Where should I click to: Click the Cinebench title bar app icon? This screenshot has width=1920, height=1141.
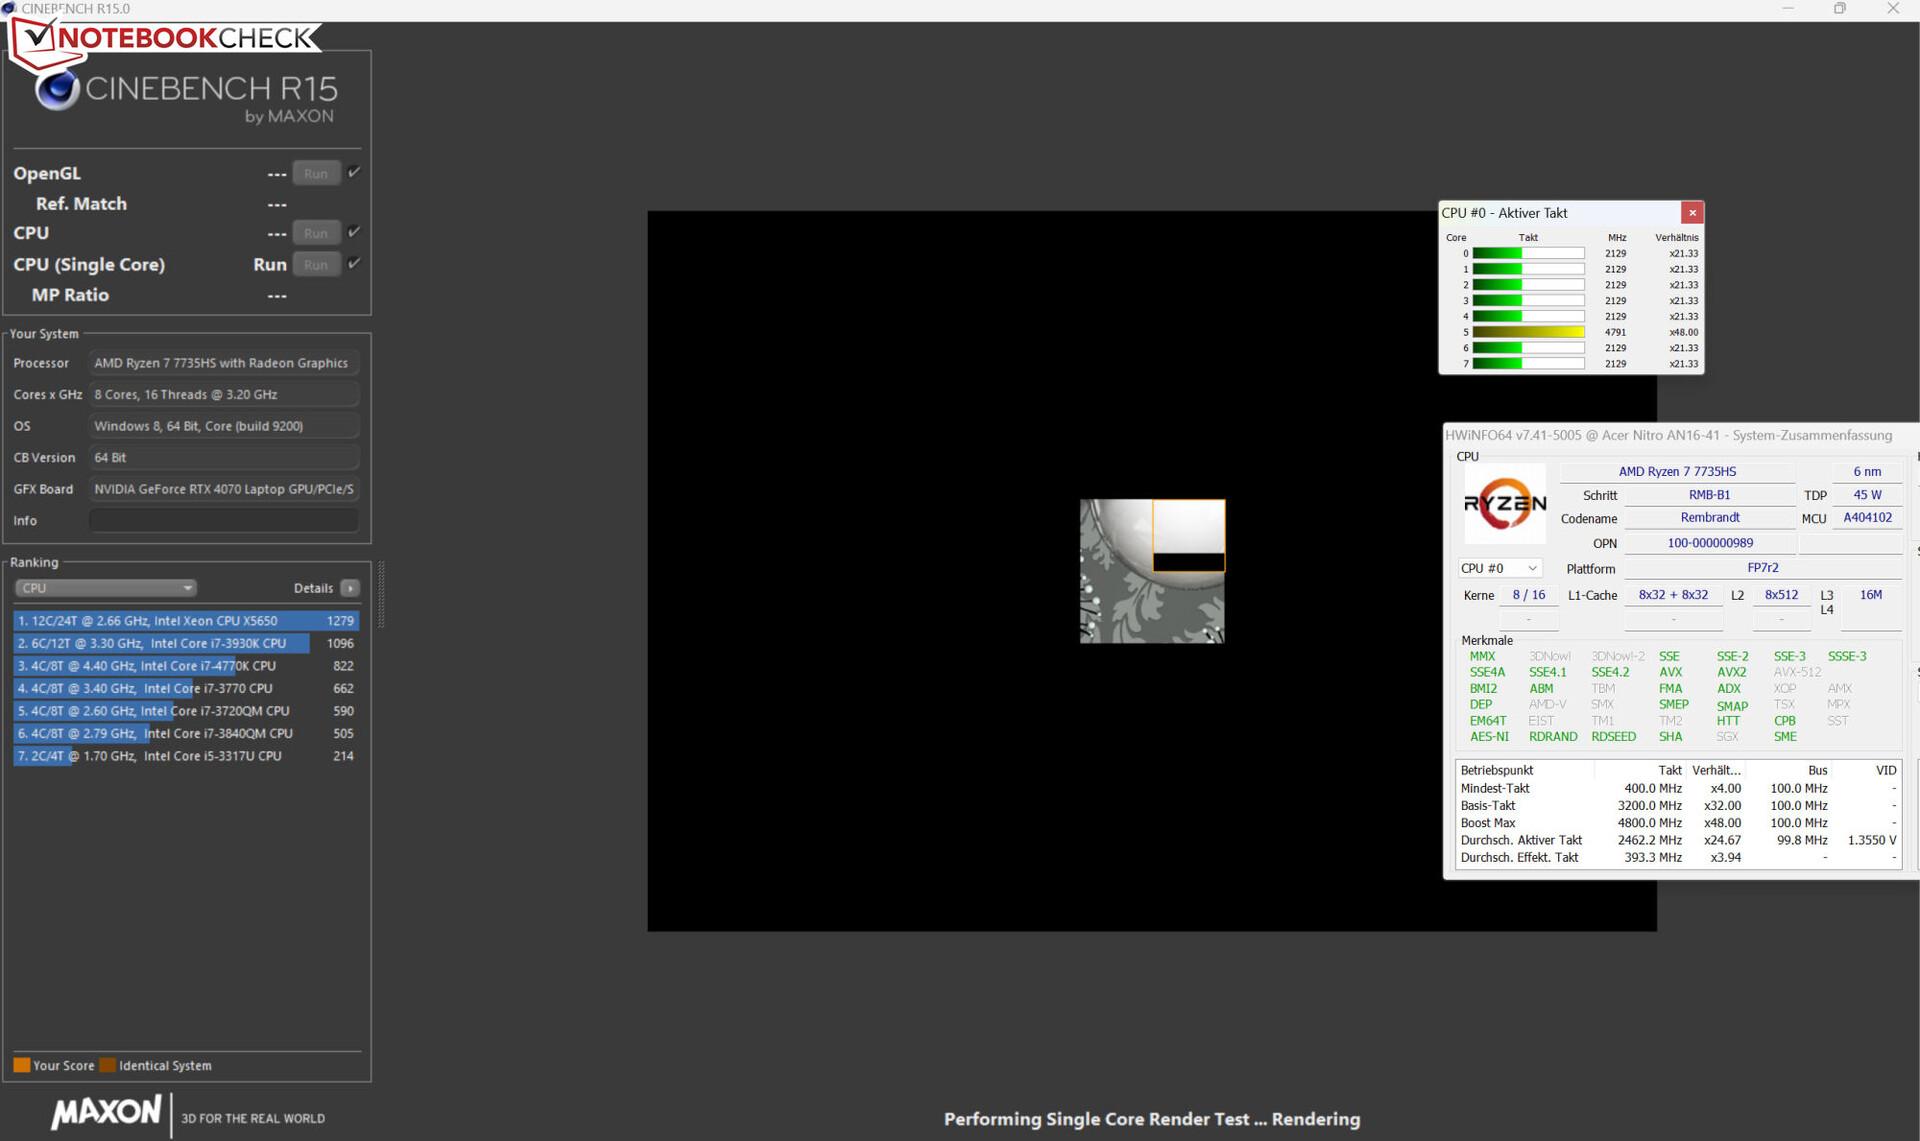pyautogui.click(x=9, y=8)
